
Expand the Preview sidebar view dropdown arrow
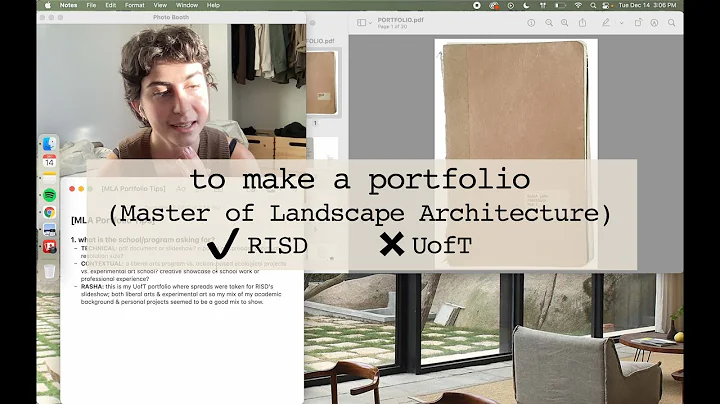pyautogui.click(x=370, y=22)
